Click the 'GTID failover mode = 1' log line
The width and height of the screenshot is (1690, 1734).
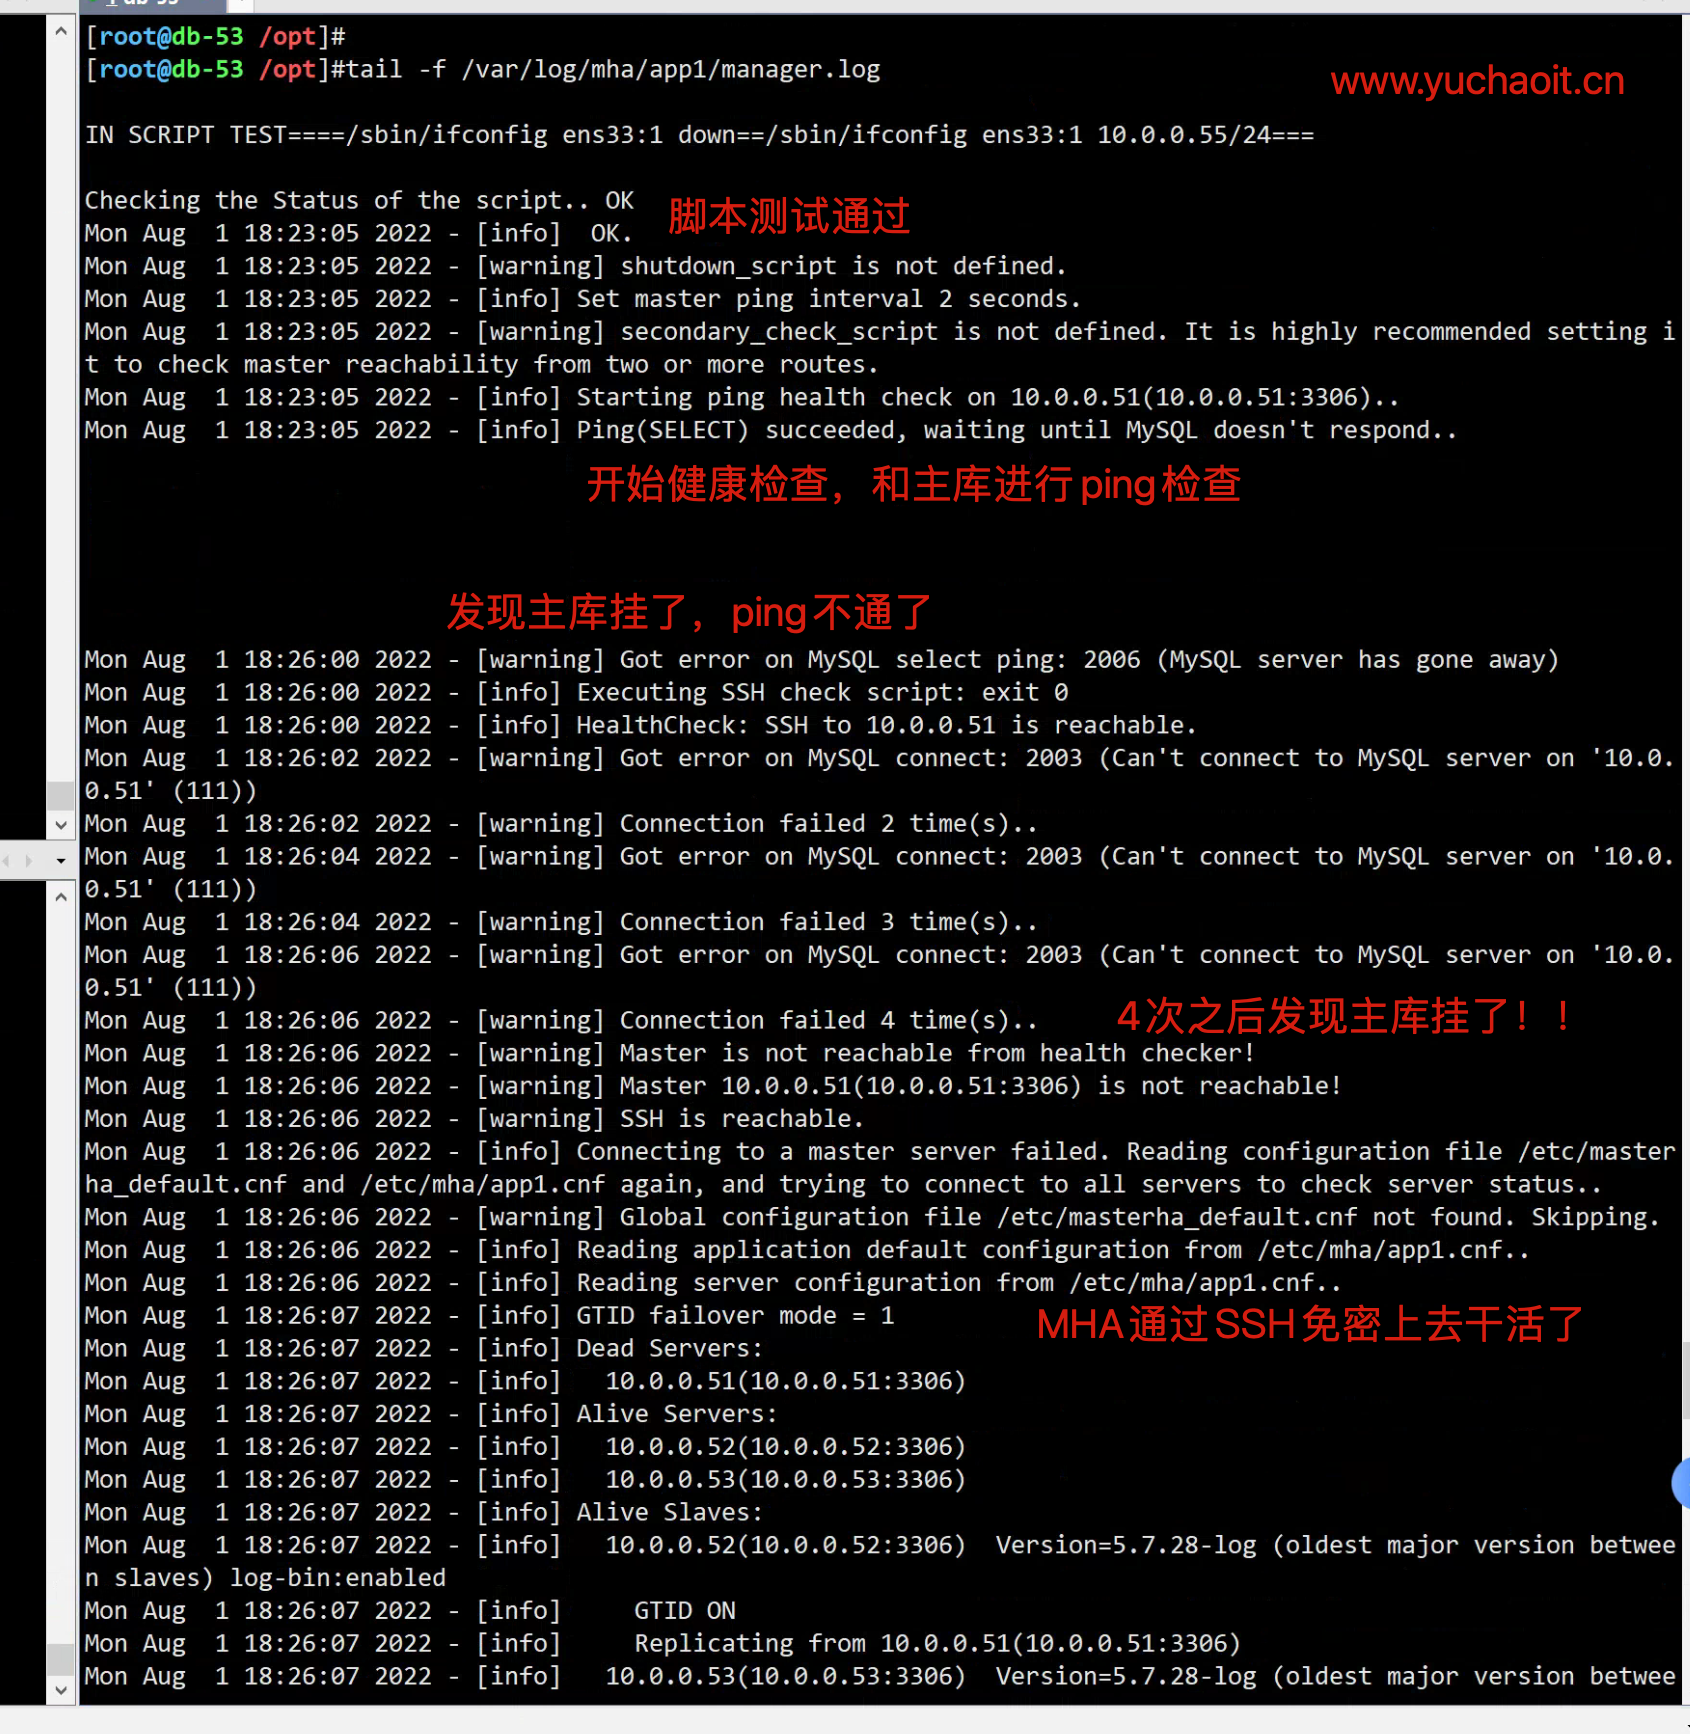pos(734,1316)
